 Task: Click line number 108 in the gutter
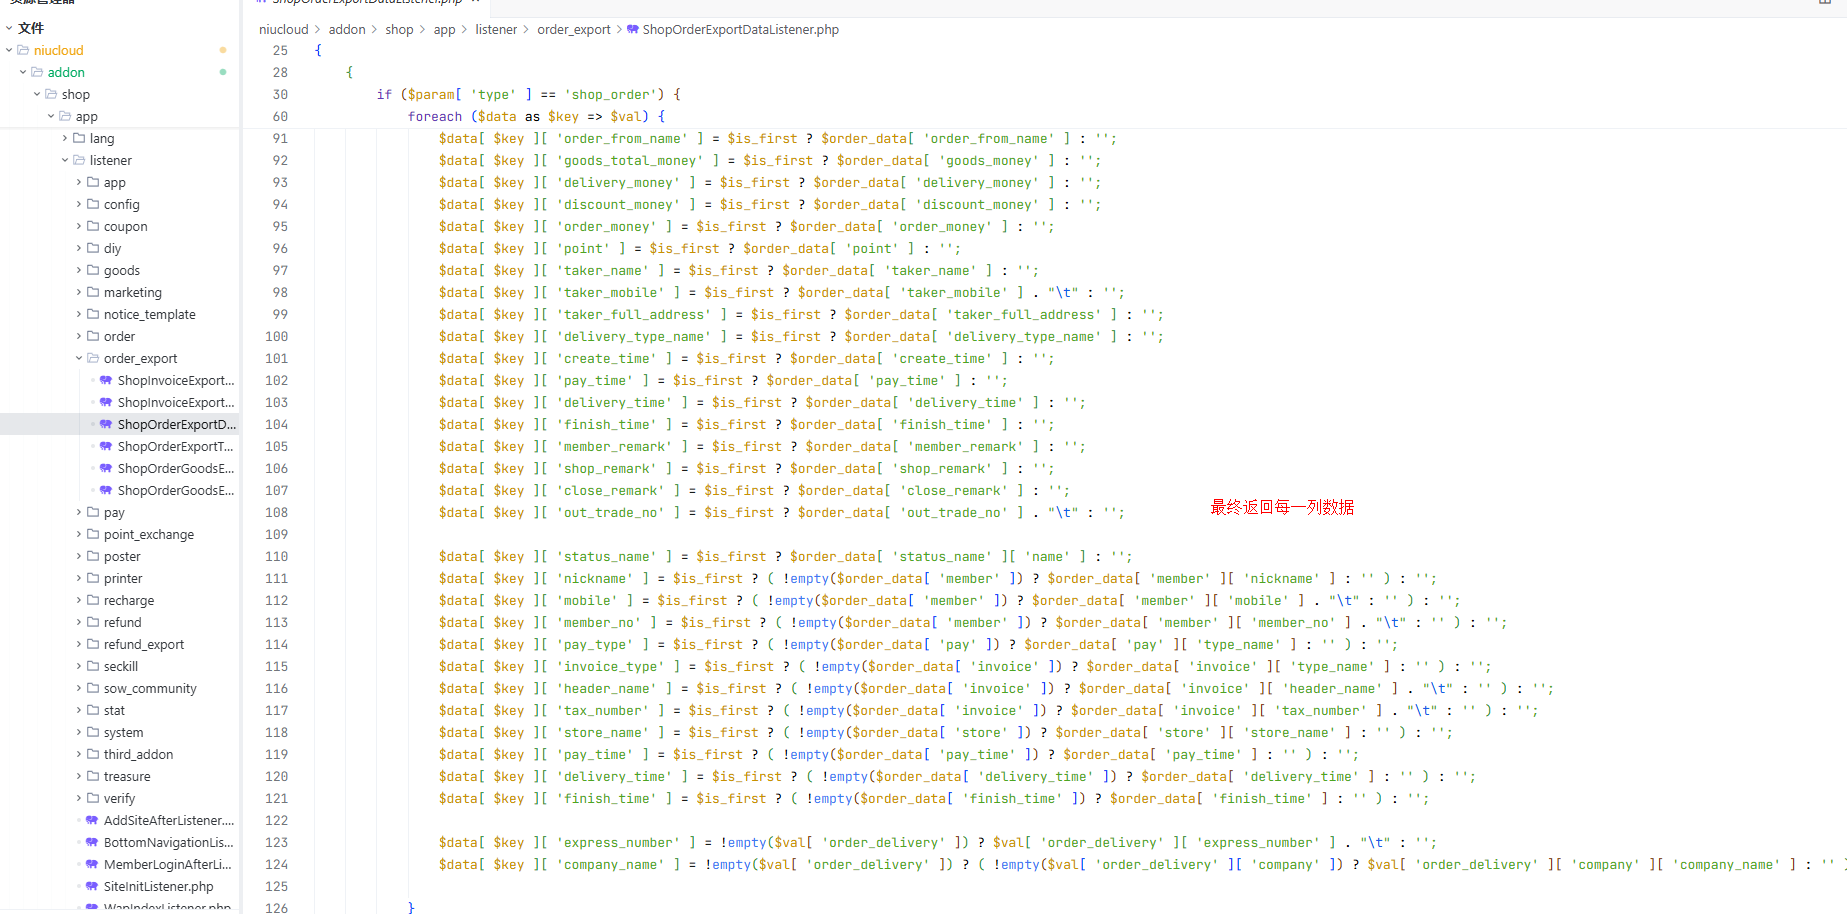pyautogui.click(x=276, y=512)
